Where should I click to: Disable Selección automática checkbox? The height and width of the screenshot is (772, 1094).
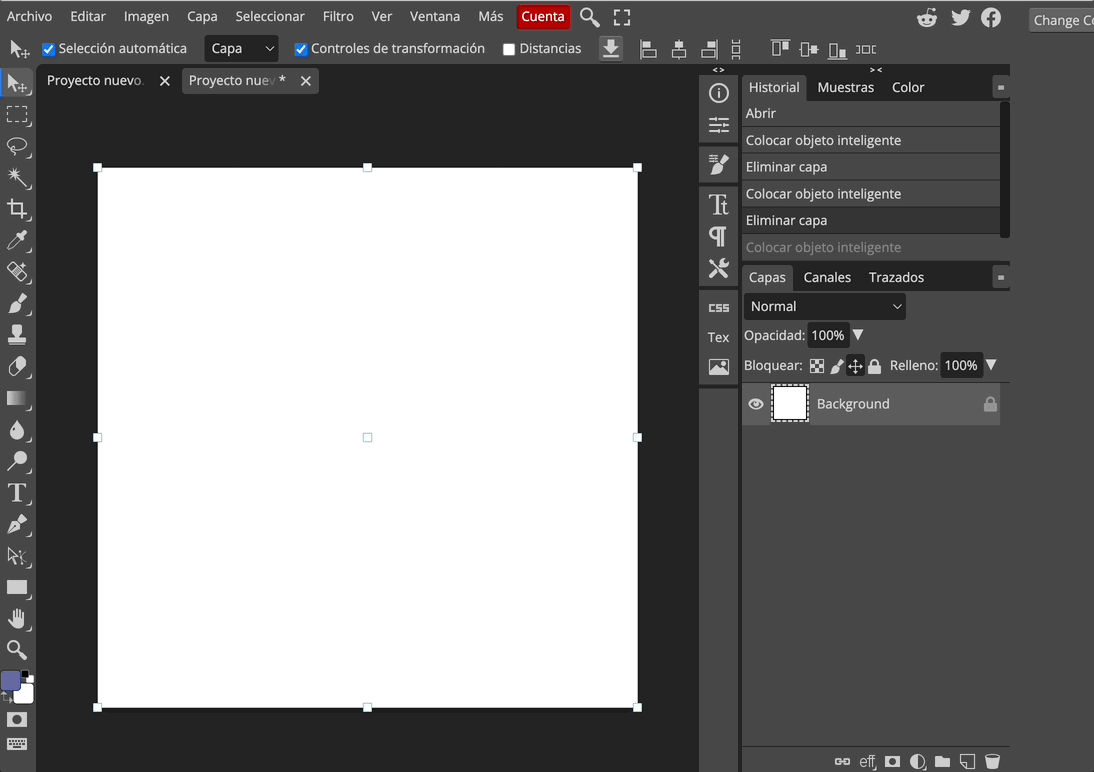49,48
